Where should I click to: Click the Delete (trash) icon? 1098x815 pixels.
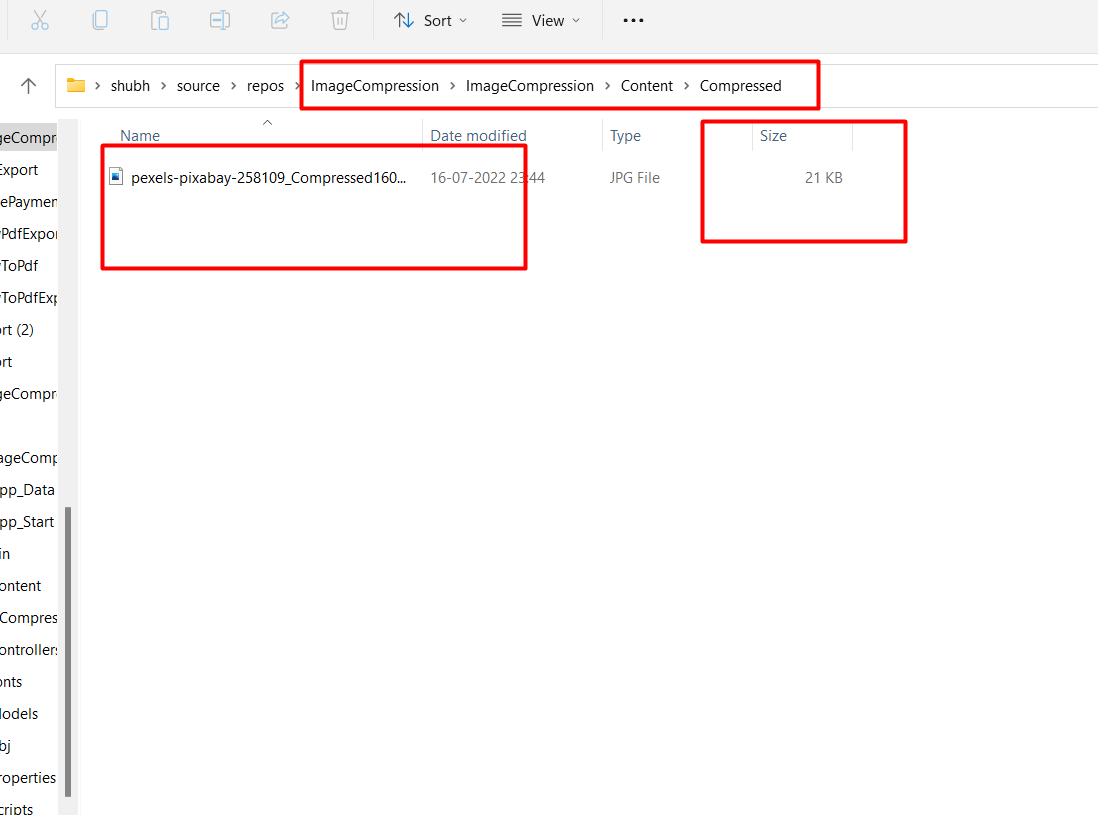[339, 20]
